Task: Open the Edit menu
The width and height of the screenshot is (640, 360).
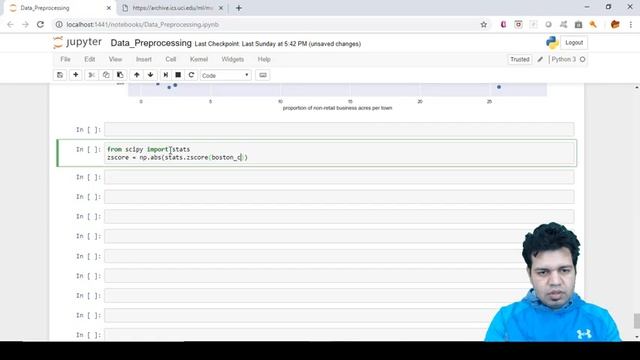Action: (x=90, y=59)
